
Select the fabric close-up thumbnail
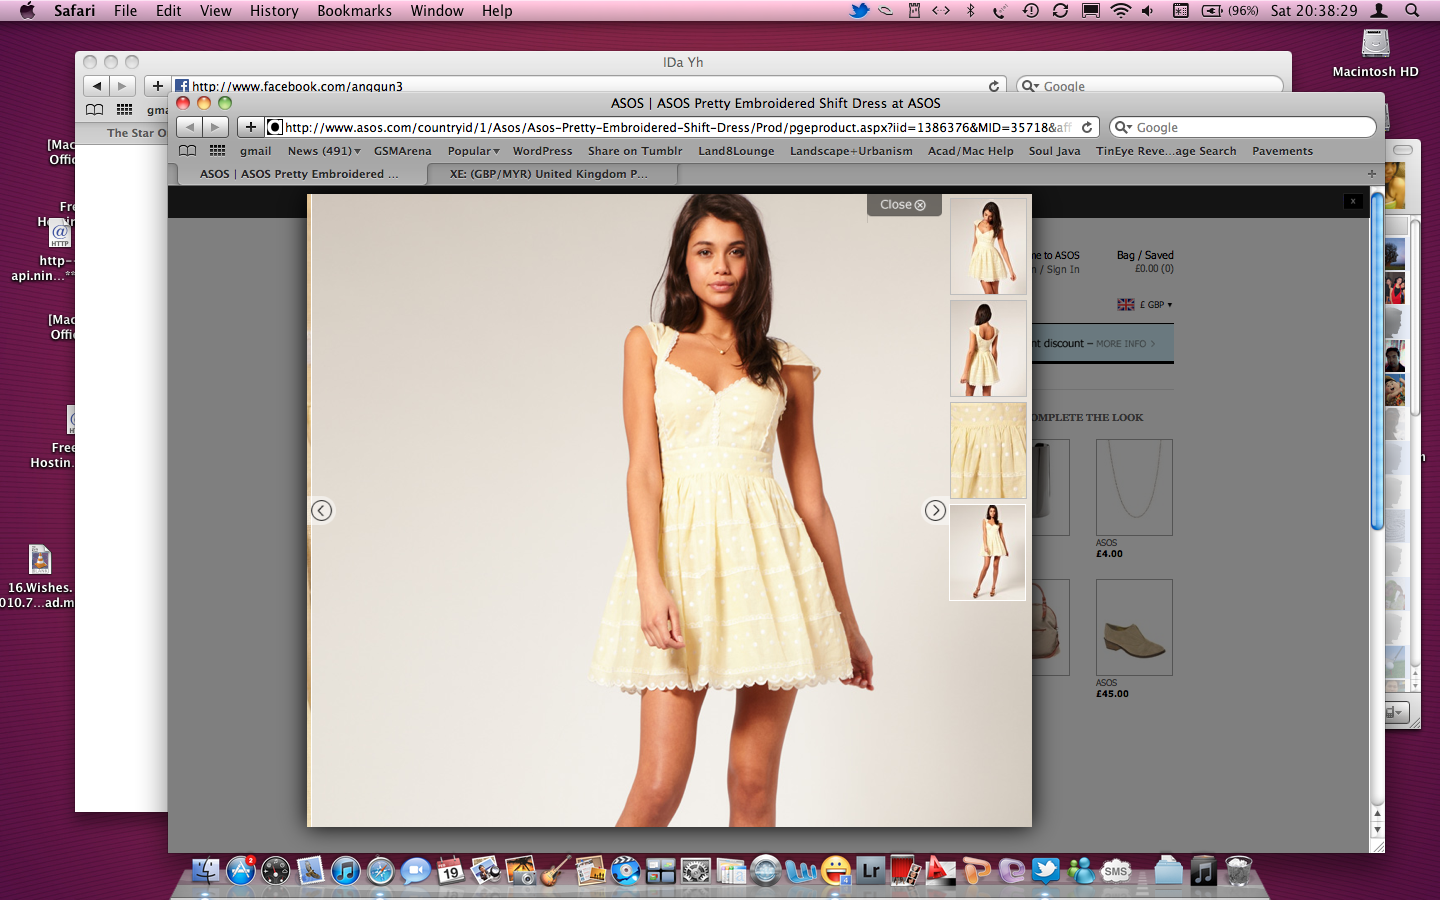tap(987, 451)
